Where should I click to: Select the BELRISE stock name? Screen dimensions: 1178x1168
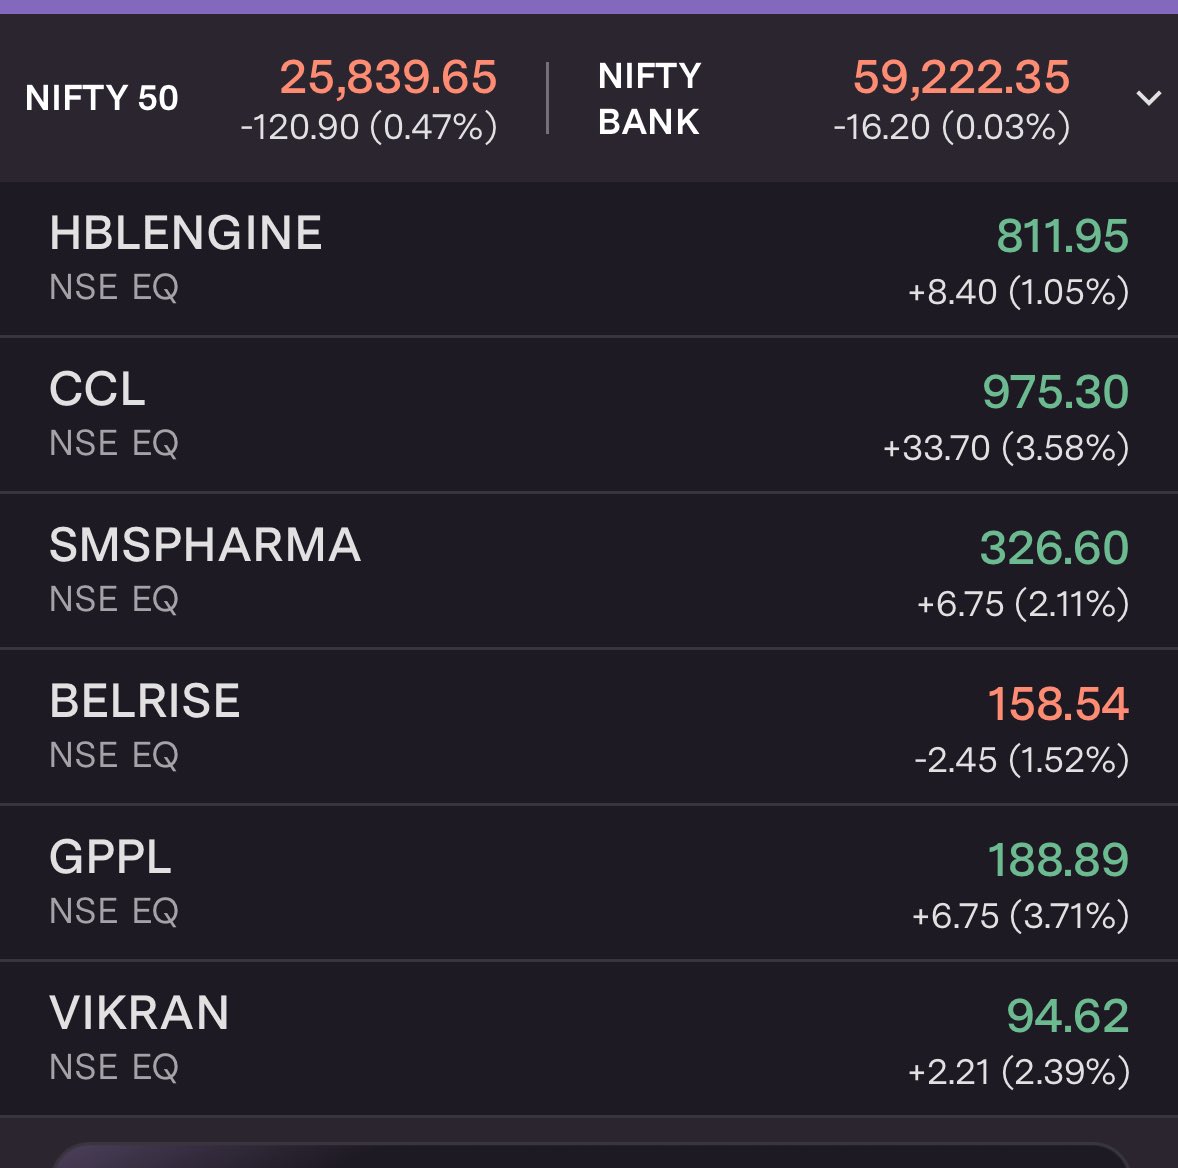point(145,702)
